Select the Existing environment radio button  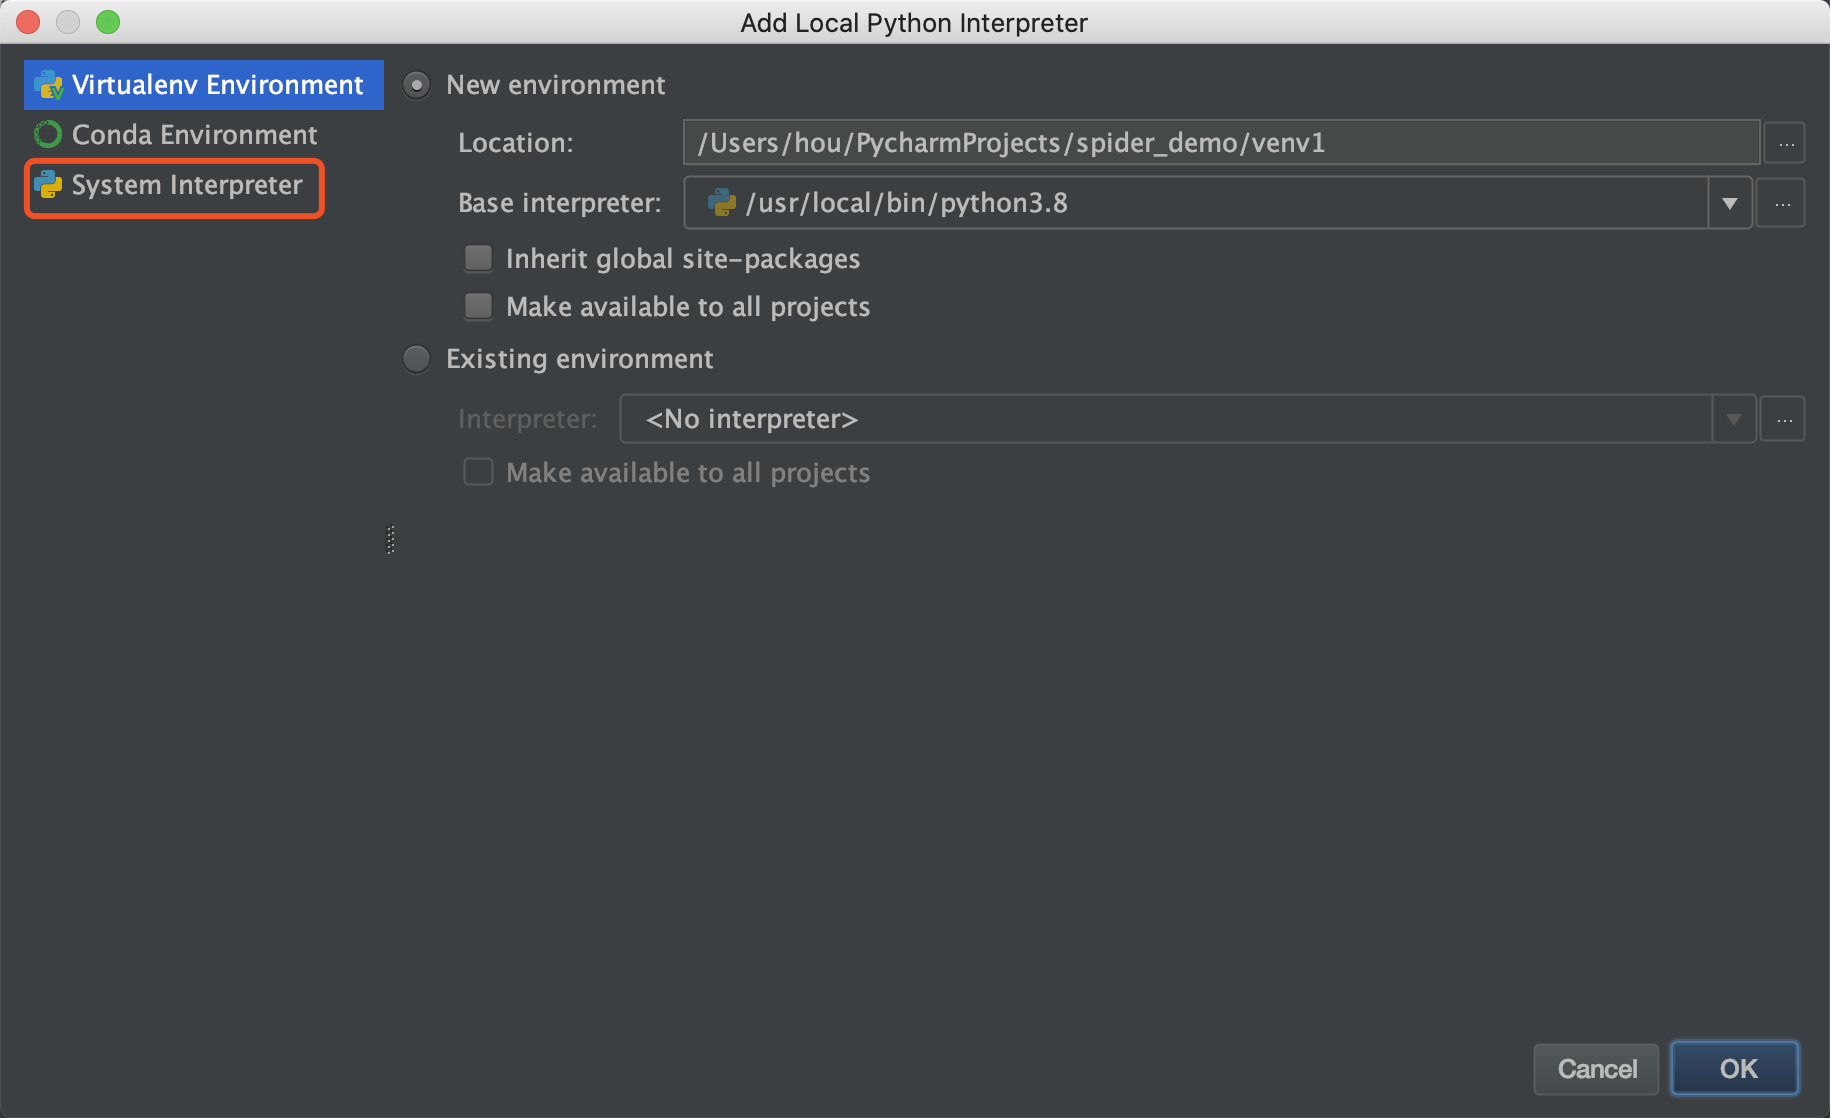417,359
